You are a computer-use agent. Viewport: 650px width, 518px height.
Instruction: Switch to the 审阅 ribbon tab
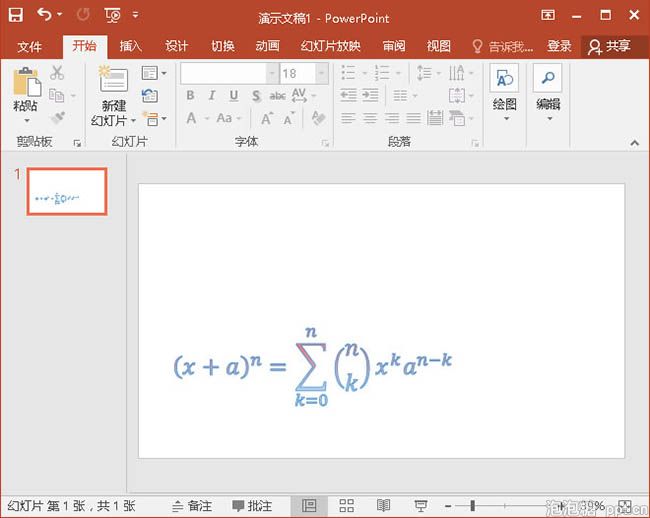click(x=394, y=46)
